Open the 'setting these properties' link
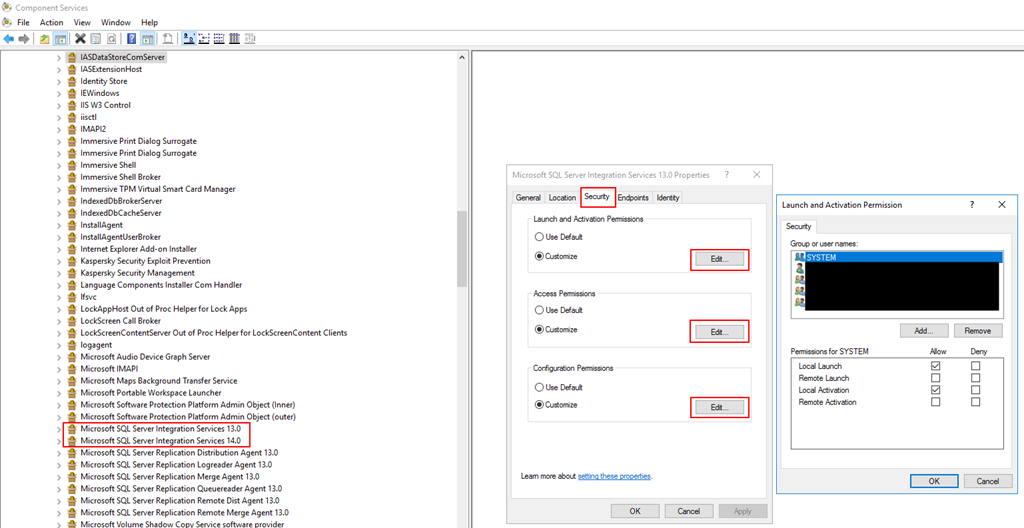 [614, 476]
